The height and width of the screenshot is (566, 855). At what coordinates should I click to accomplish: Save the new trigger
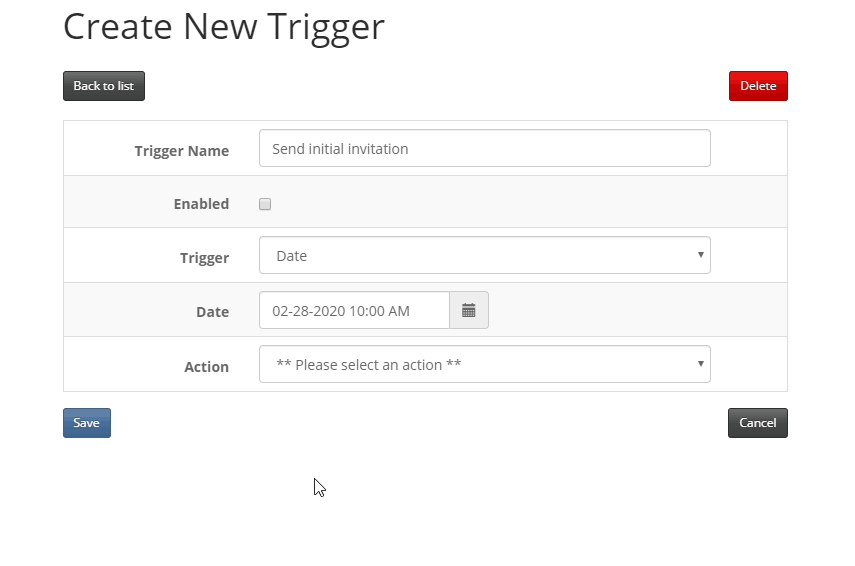pyautogui.click(x=87, y=423)
